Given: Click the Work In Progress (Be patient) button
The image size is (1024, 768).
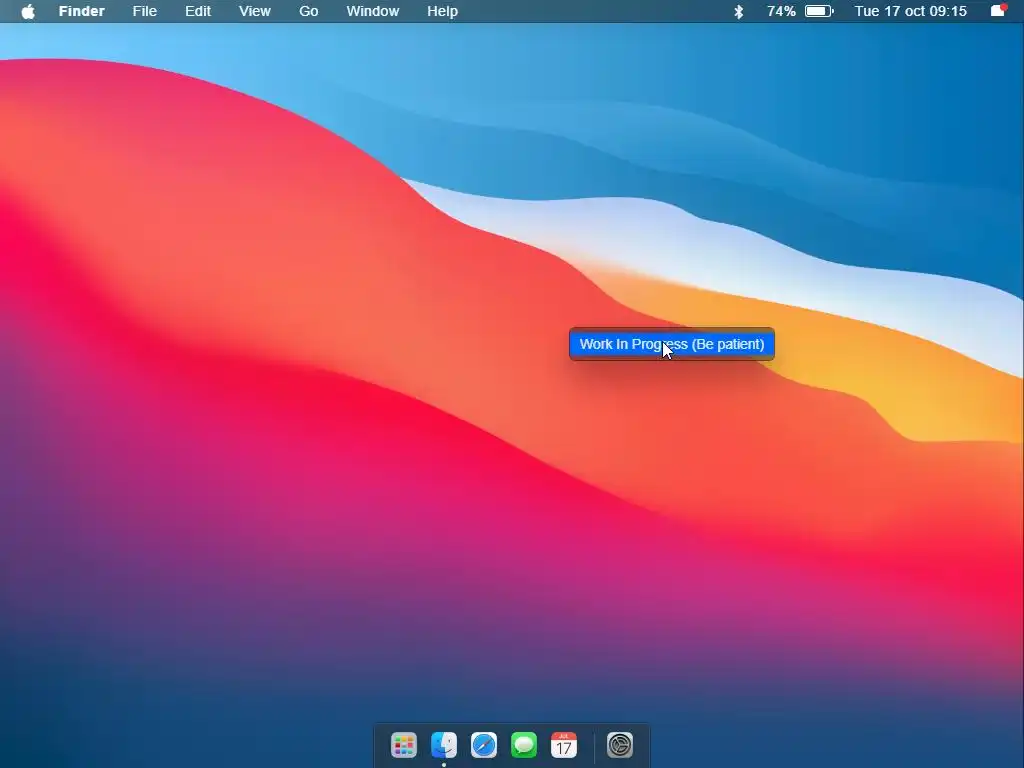Looking at the screenshot, I should click(x=672, y=344).
